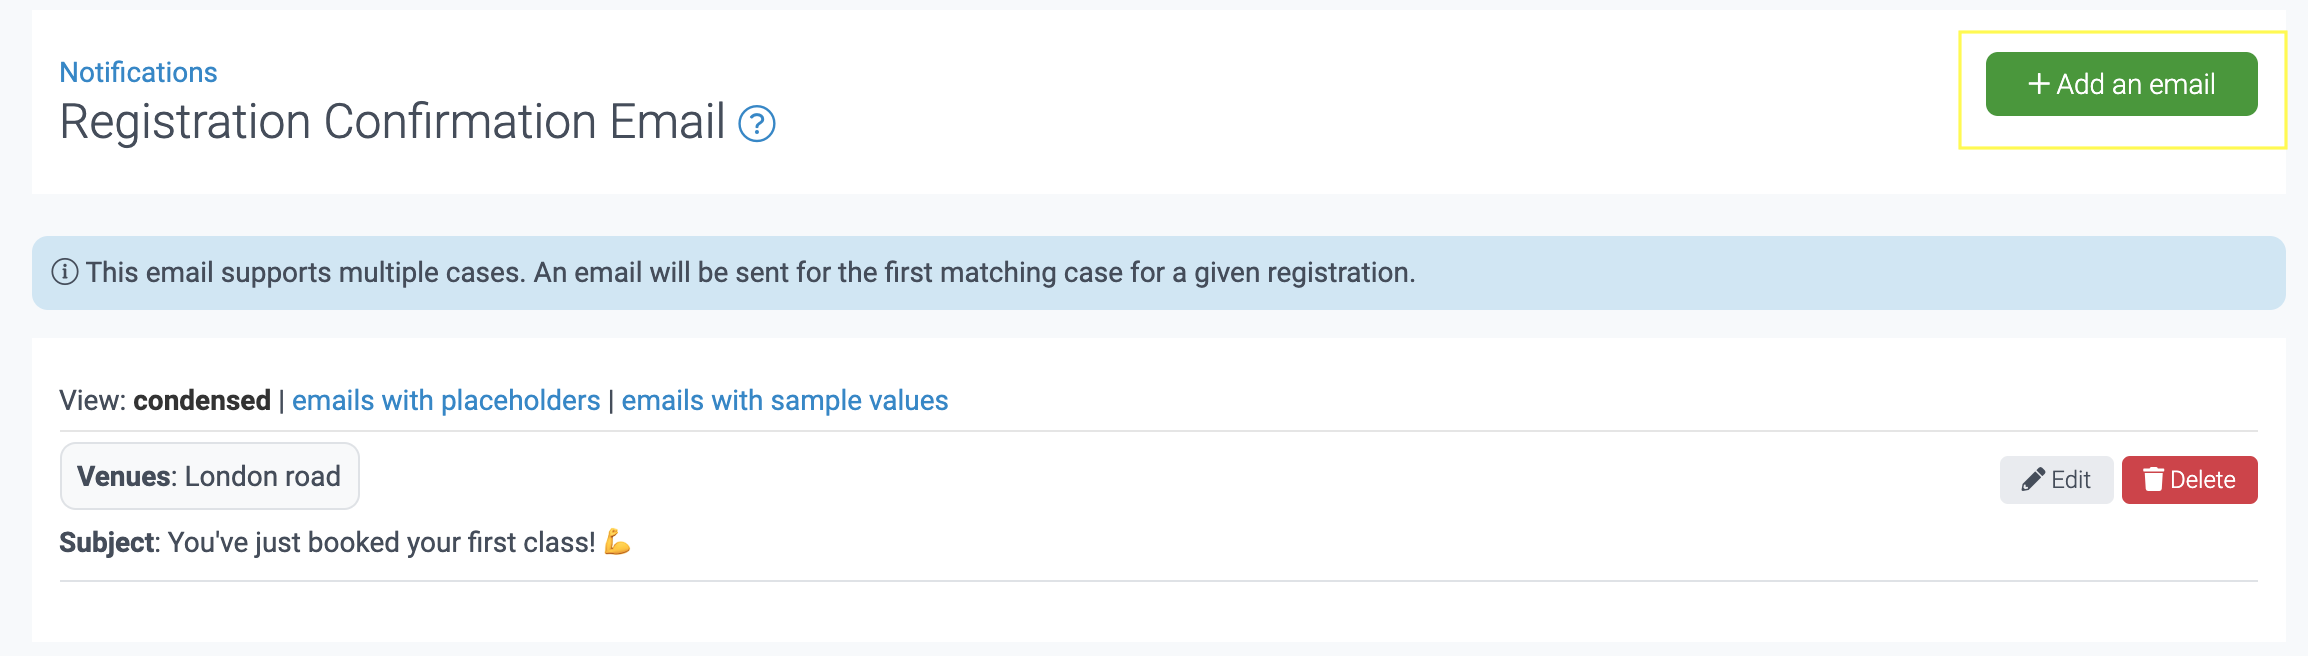Click the subject line text
Image resolution: width=2308 pixels, height=656 pixels.
click(381, 542)
